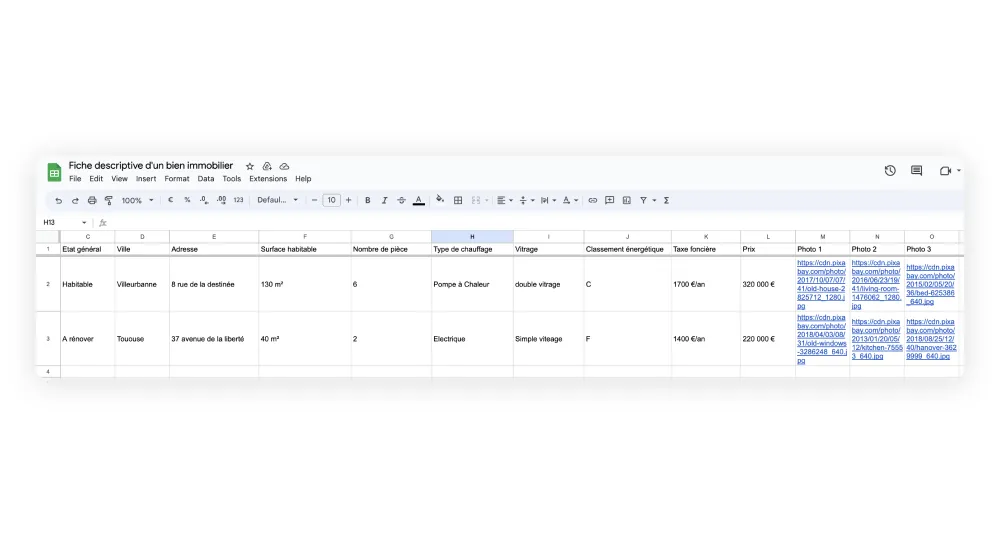Click the Move to Drive folder icon
The image size is (1000, 537).
pyautogui.click(x=267, y=166)
